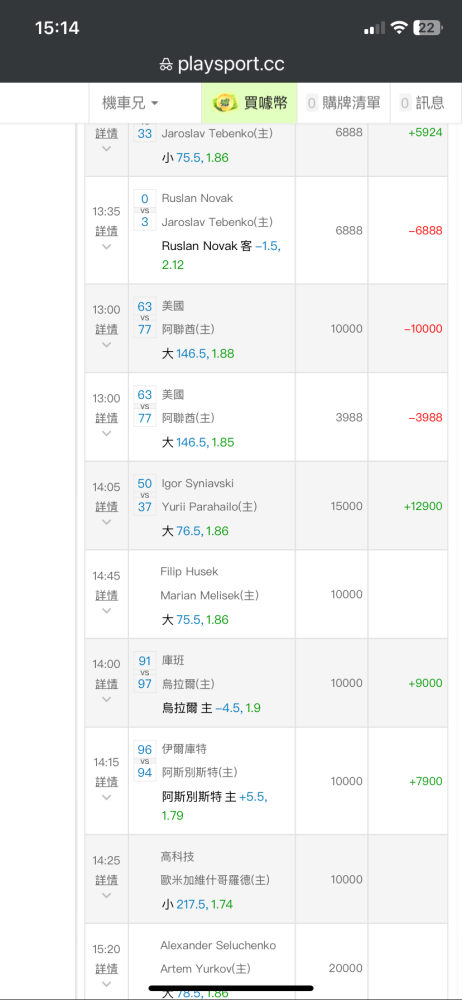Tap the 50 vs 37 score box

point(145,494)
